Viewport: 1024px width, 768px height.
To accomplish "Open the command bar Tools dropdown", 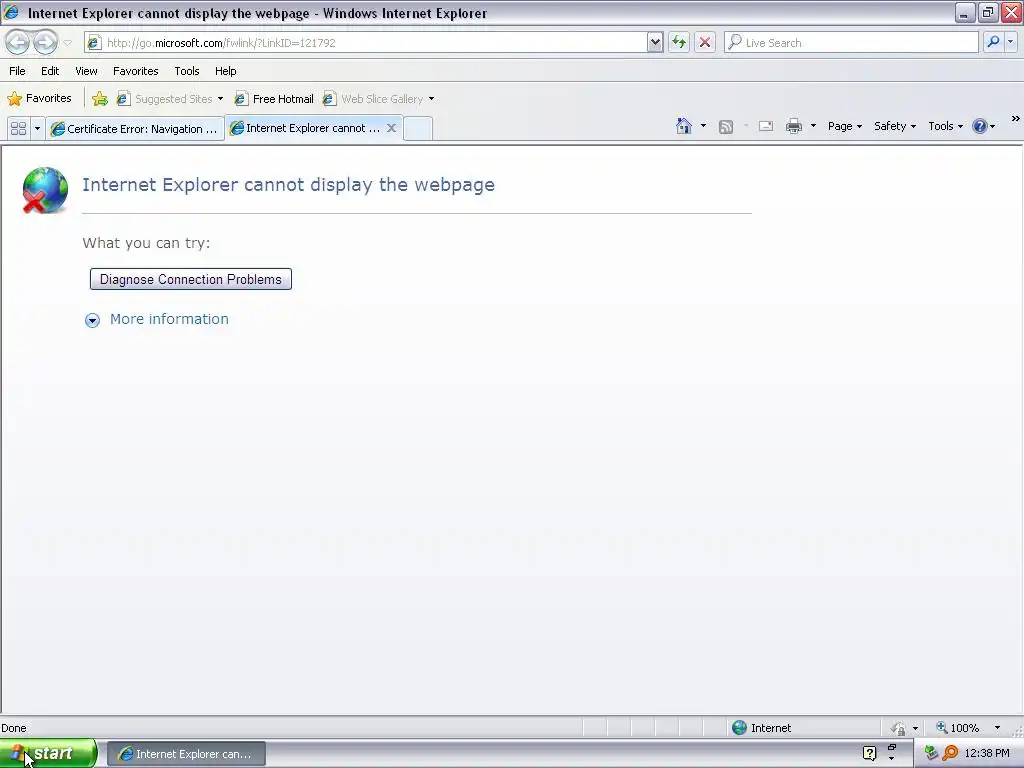I will coord(945,126).
